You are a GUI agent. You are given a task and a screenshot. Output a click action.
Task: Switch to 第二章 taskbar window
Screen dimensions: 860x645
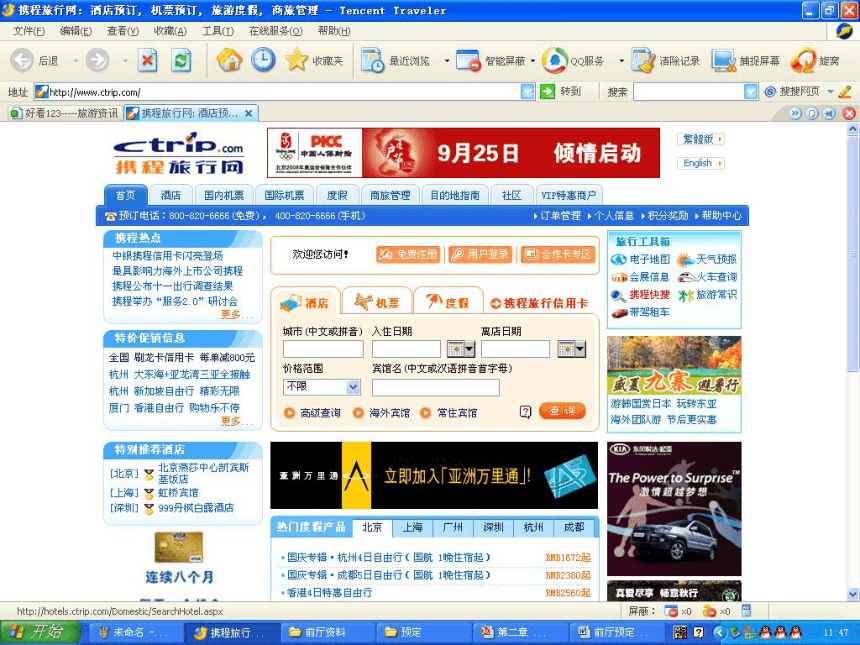(x=518, y=632)
